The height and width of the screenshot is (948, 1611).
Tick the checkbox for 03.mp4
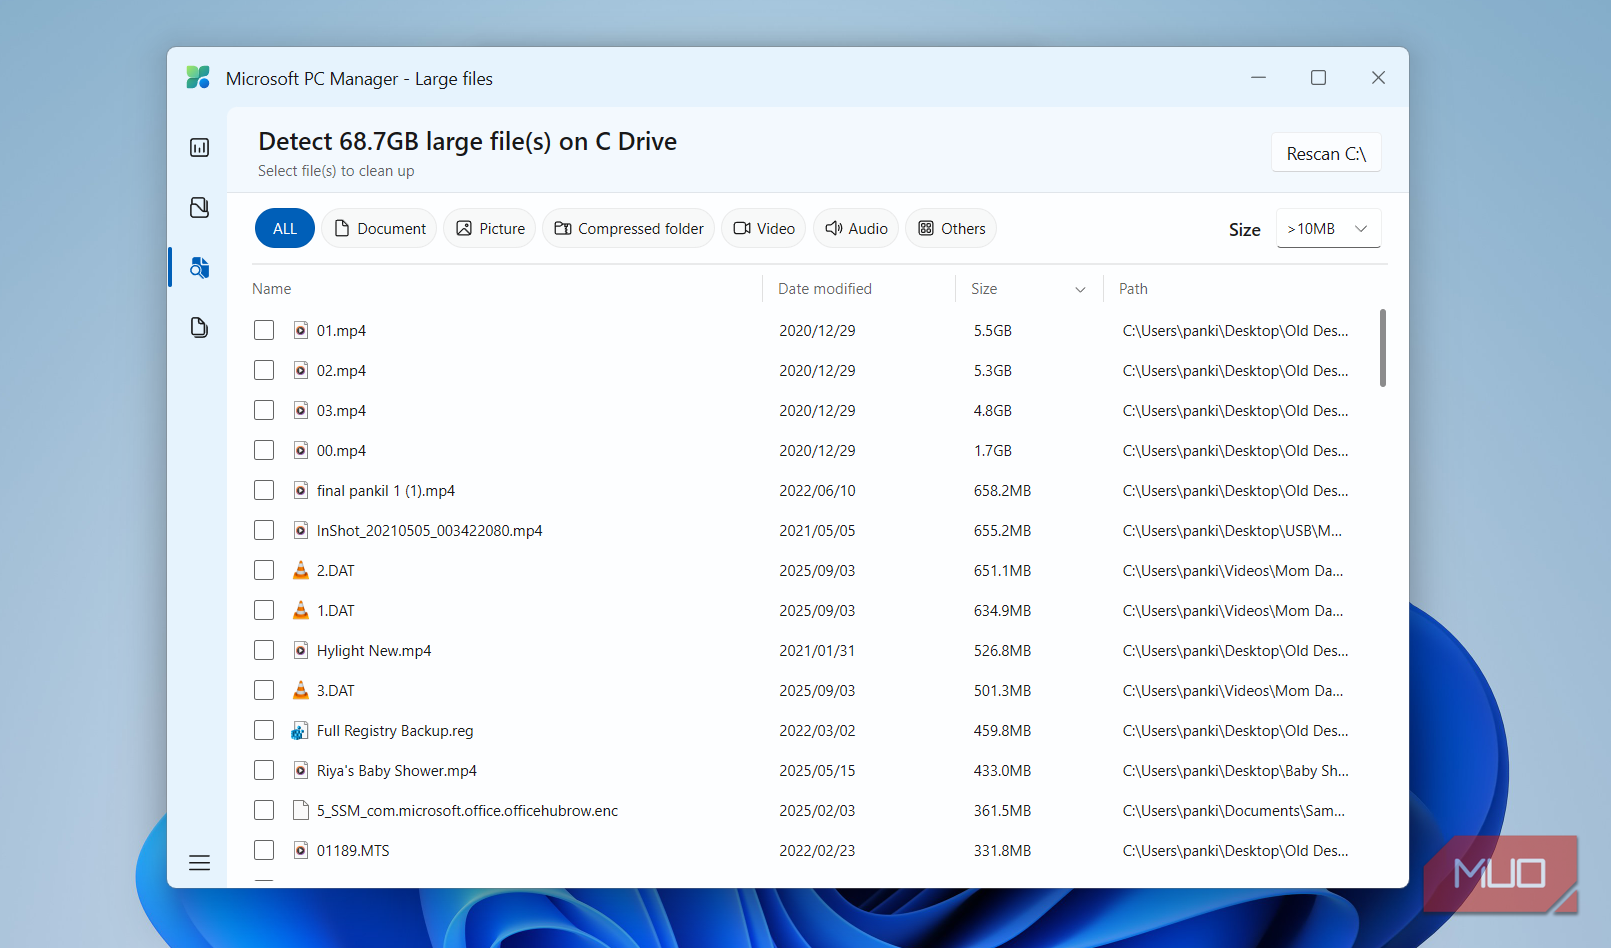coord(264,410)
